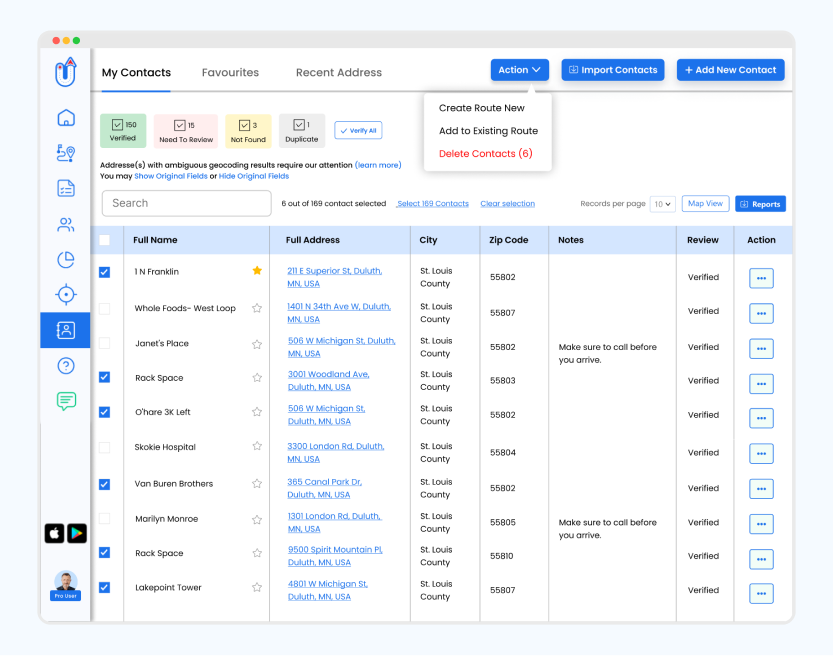The width and height of the screenshot is (833, 656).
Task: Filter by 15 Need To Review tile
Action: coord(186,131)
